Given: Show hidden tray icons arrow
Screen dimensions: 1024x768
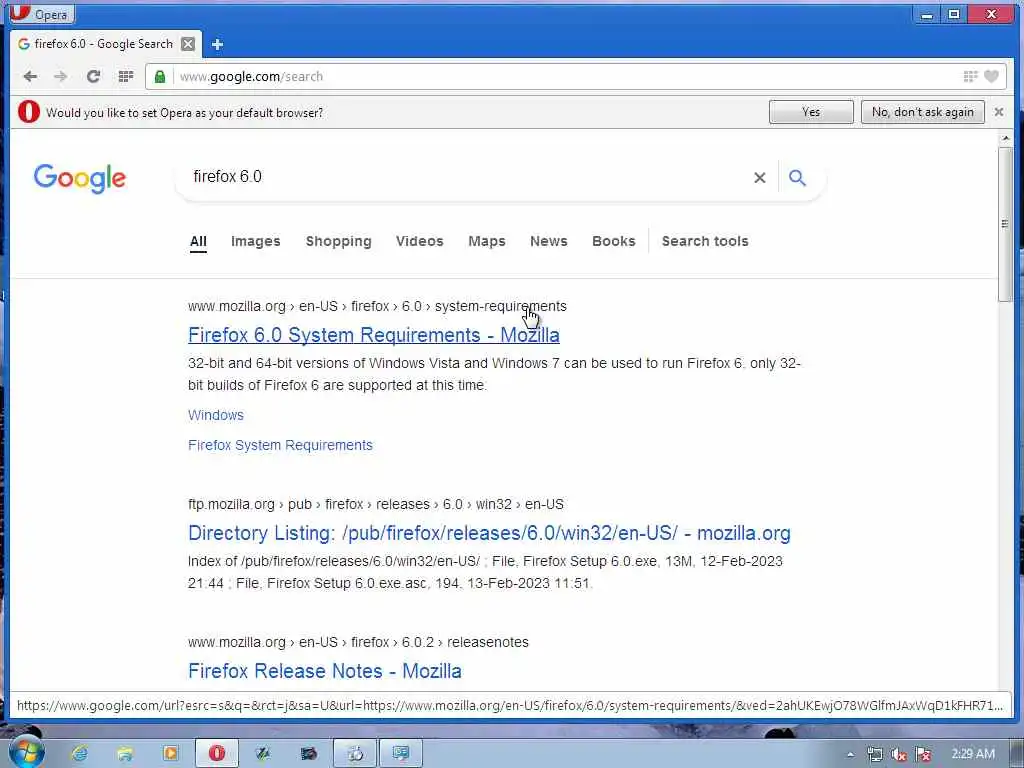Looking at the screenshot, I should pos(850,754).
